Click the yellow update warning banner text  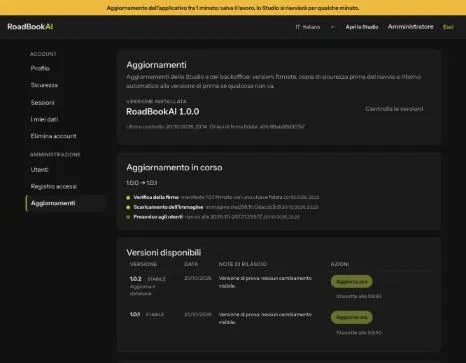(233, 8)
